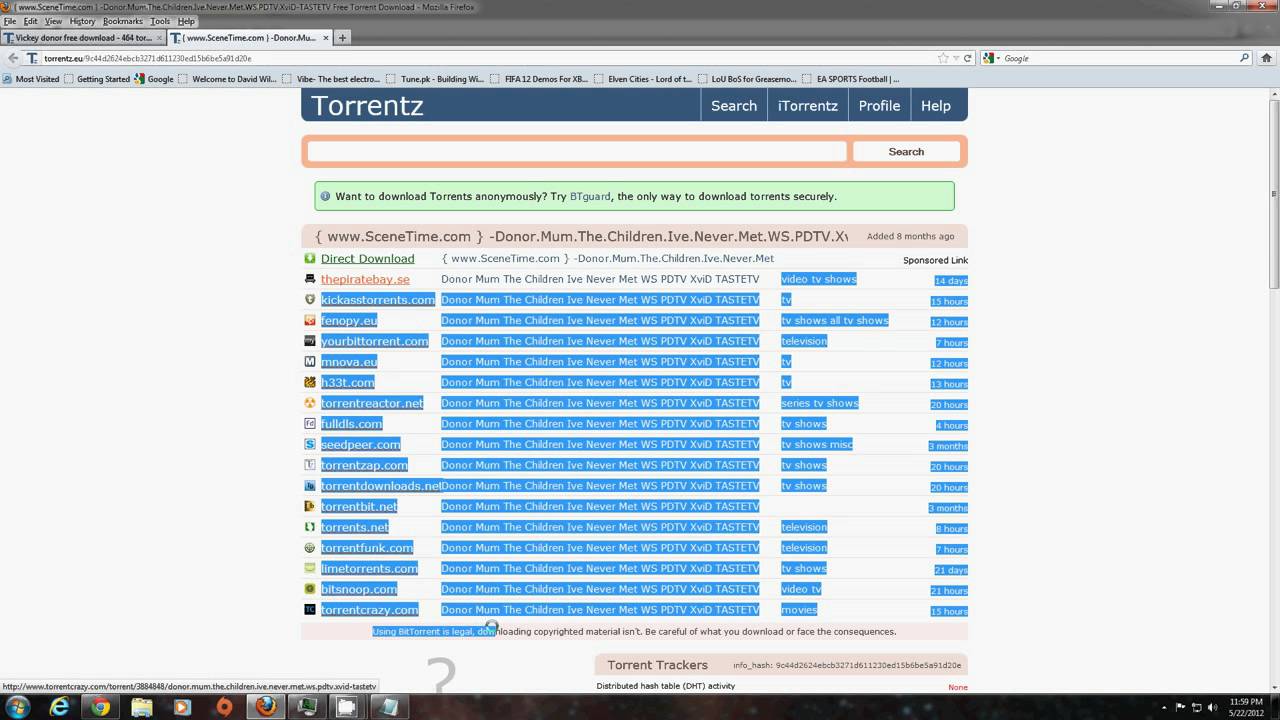This screenshot has height=720, width=1280.
Task: Open a new tab with the plus button
Action: (342, 38)
